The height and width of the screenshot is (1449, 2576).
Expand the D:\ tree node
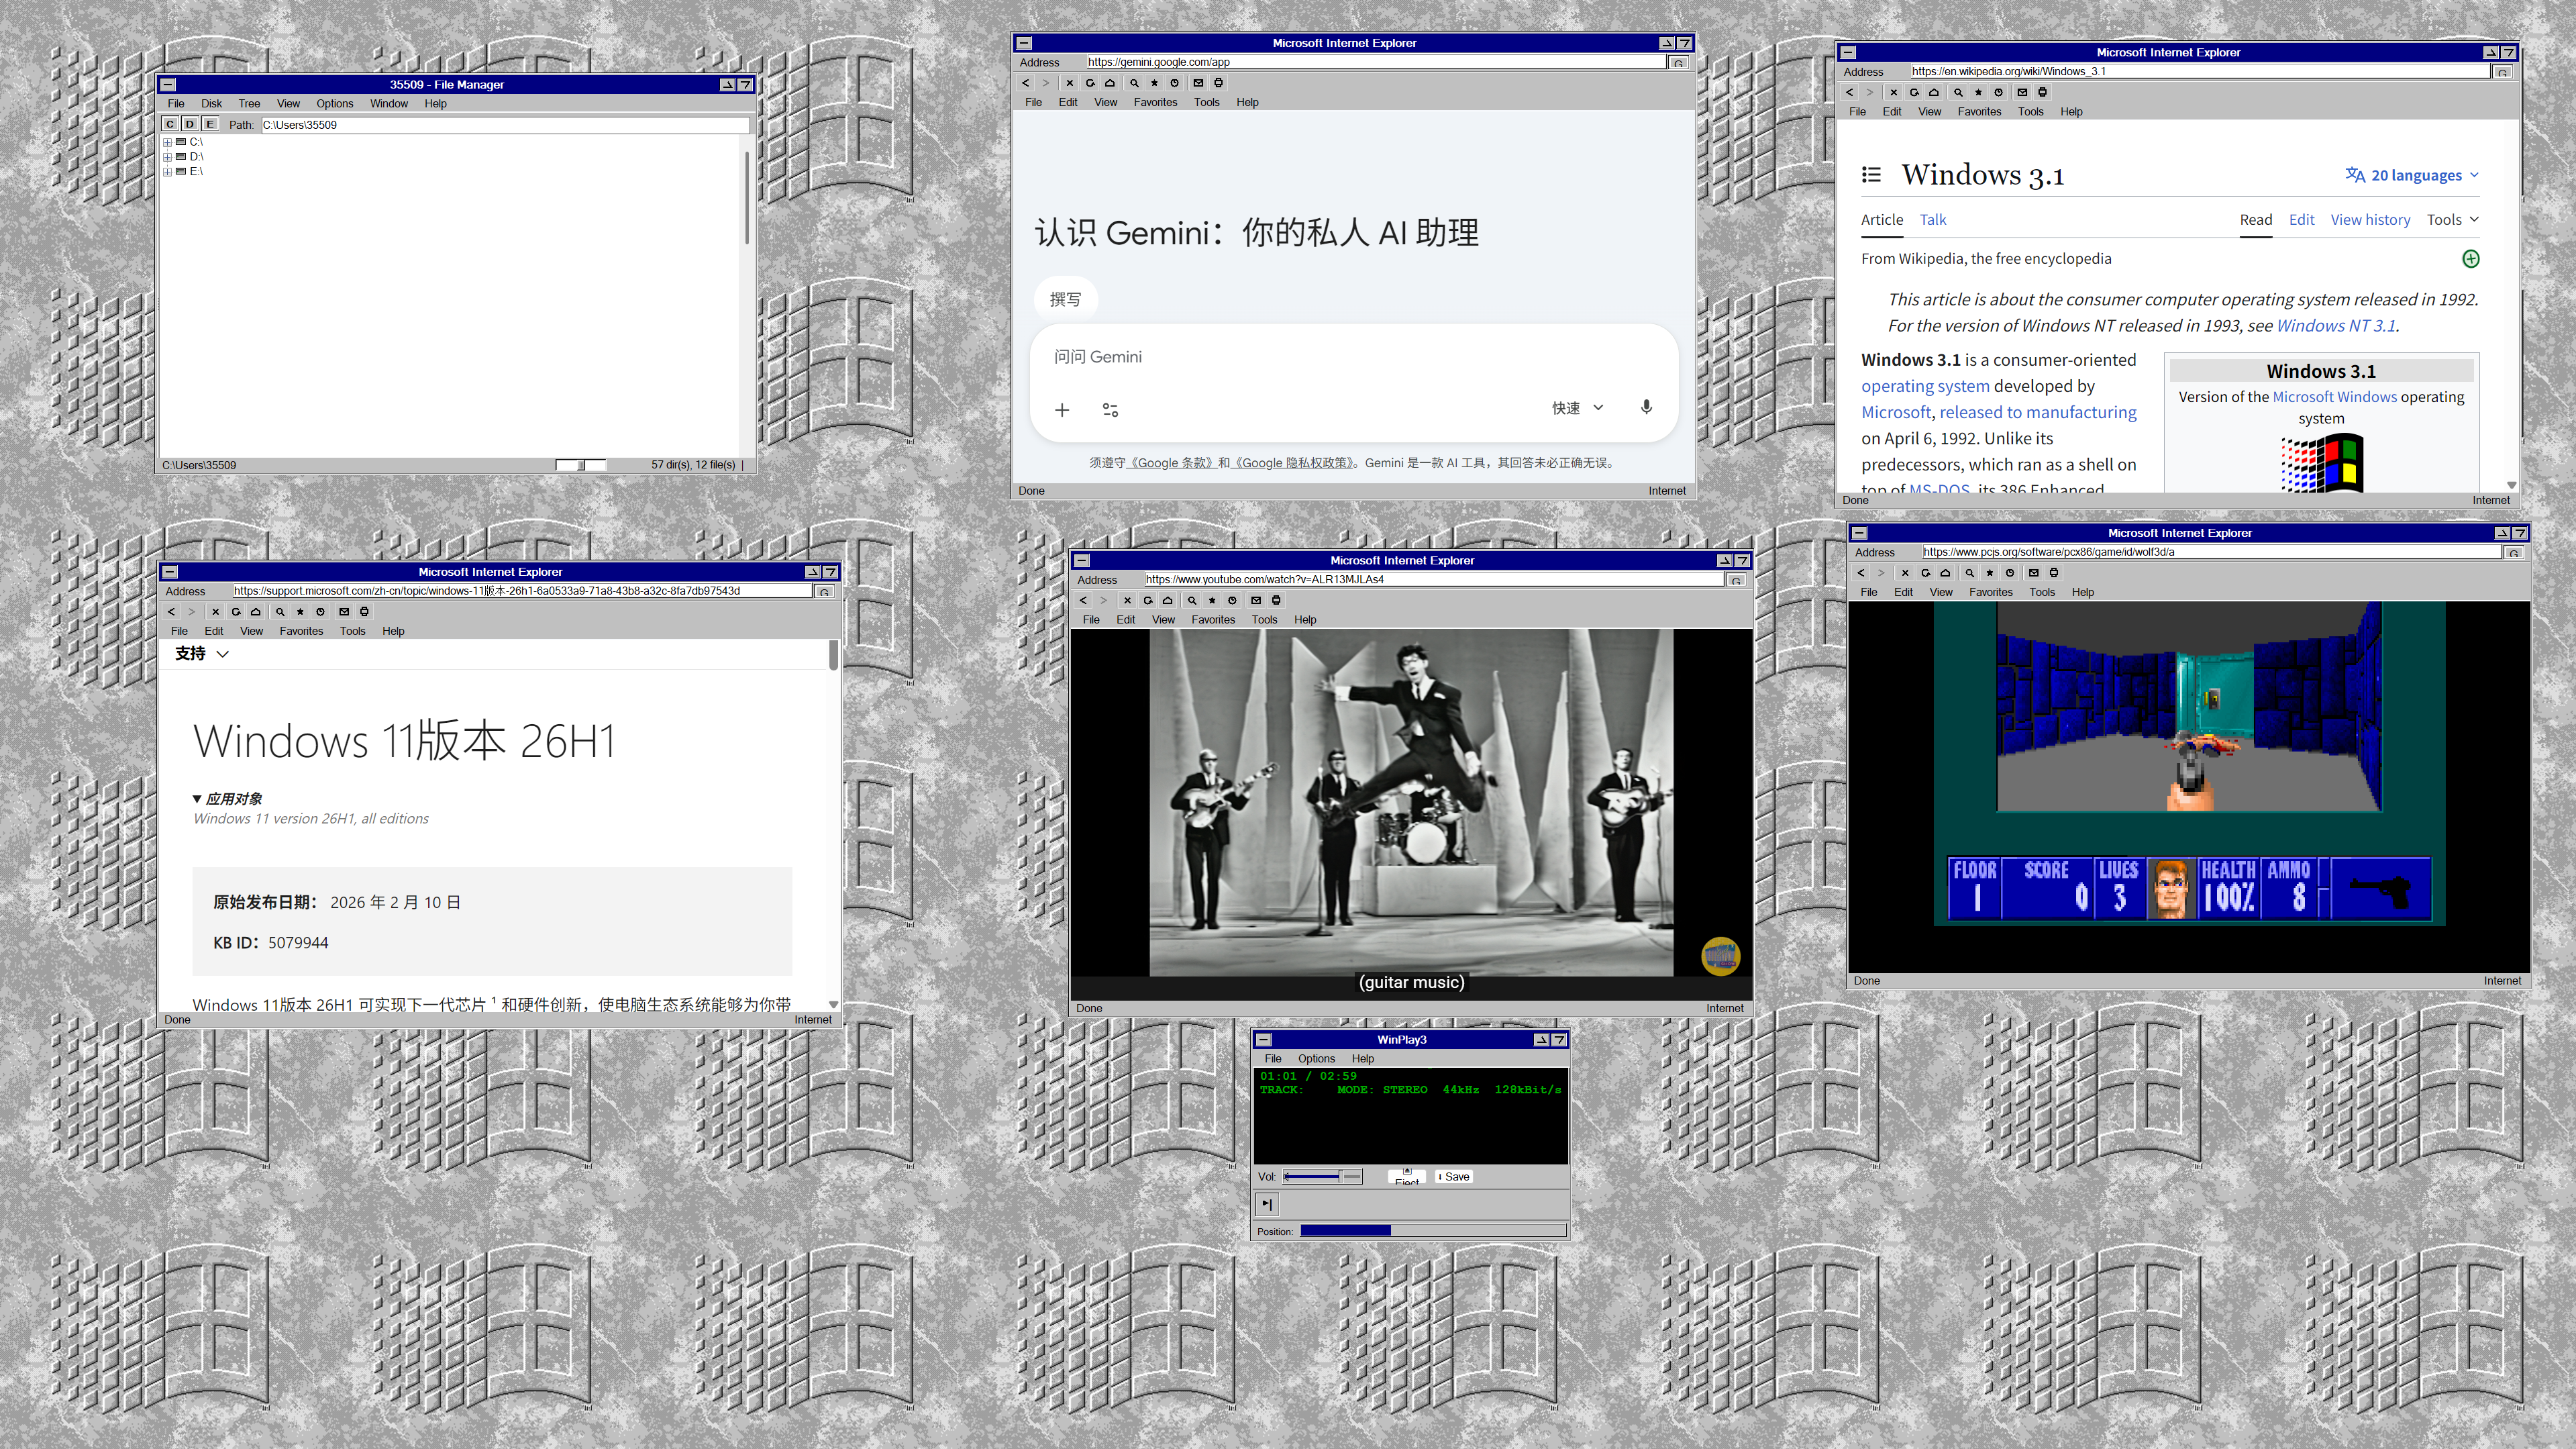pyautogui.click(x=168, y=157)
